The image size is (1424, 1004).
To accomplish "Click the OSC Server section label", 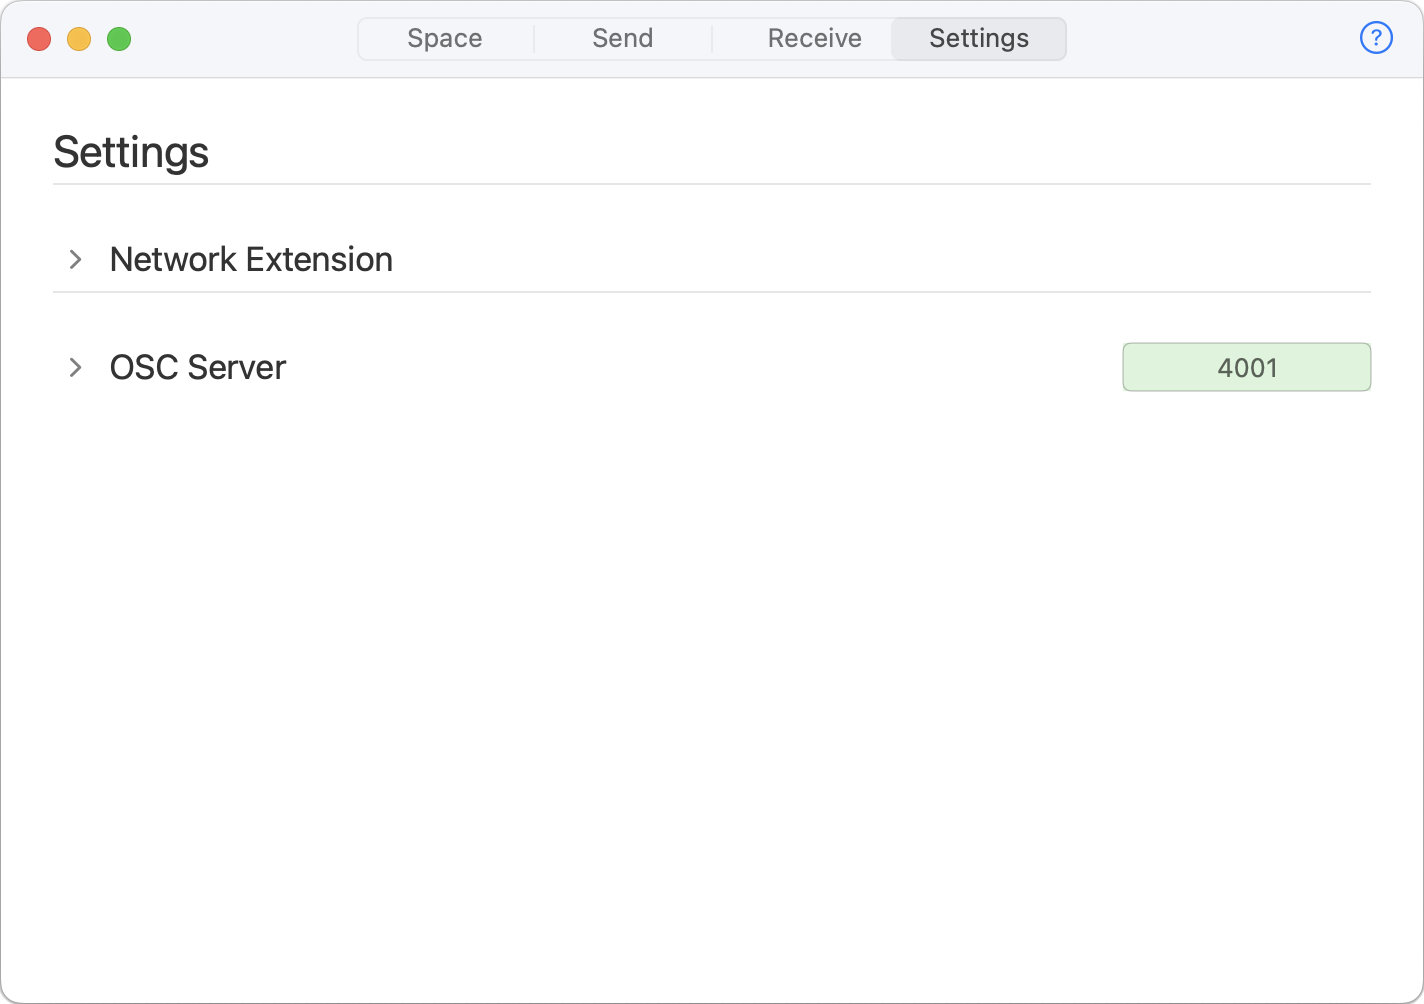I will (198, 368).
